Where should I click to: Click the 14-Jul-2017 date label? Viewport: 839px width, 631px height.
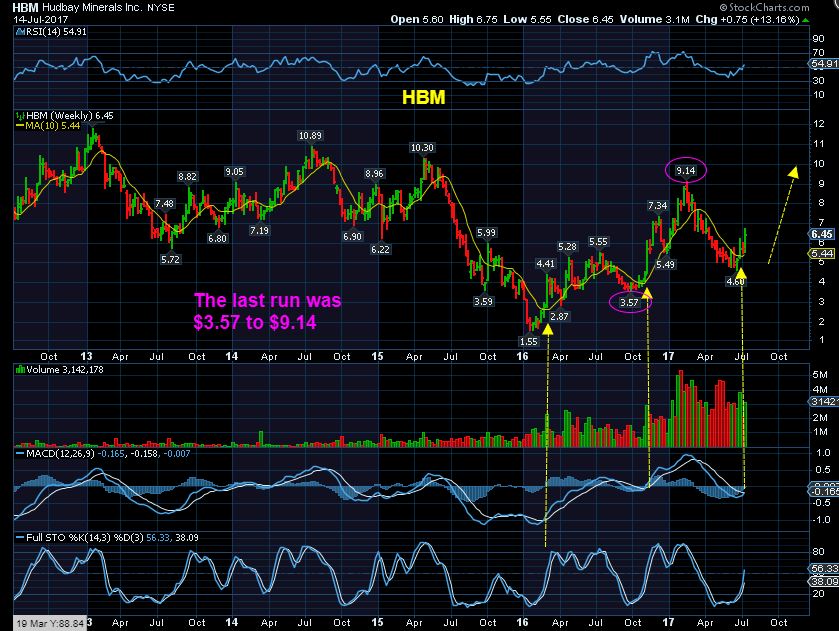click(x=41, y=19)
